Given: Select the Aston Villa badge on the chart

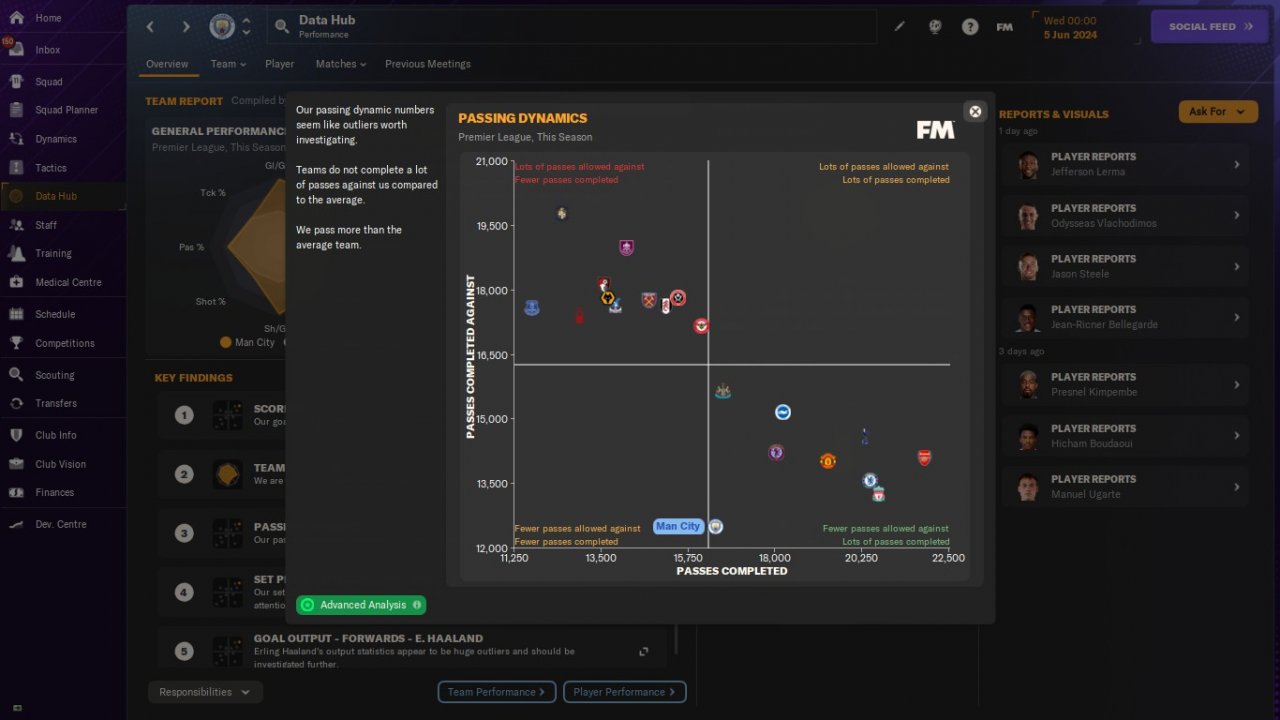Looking at the screenshot, I should coord(776,453).
